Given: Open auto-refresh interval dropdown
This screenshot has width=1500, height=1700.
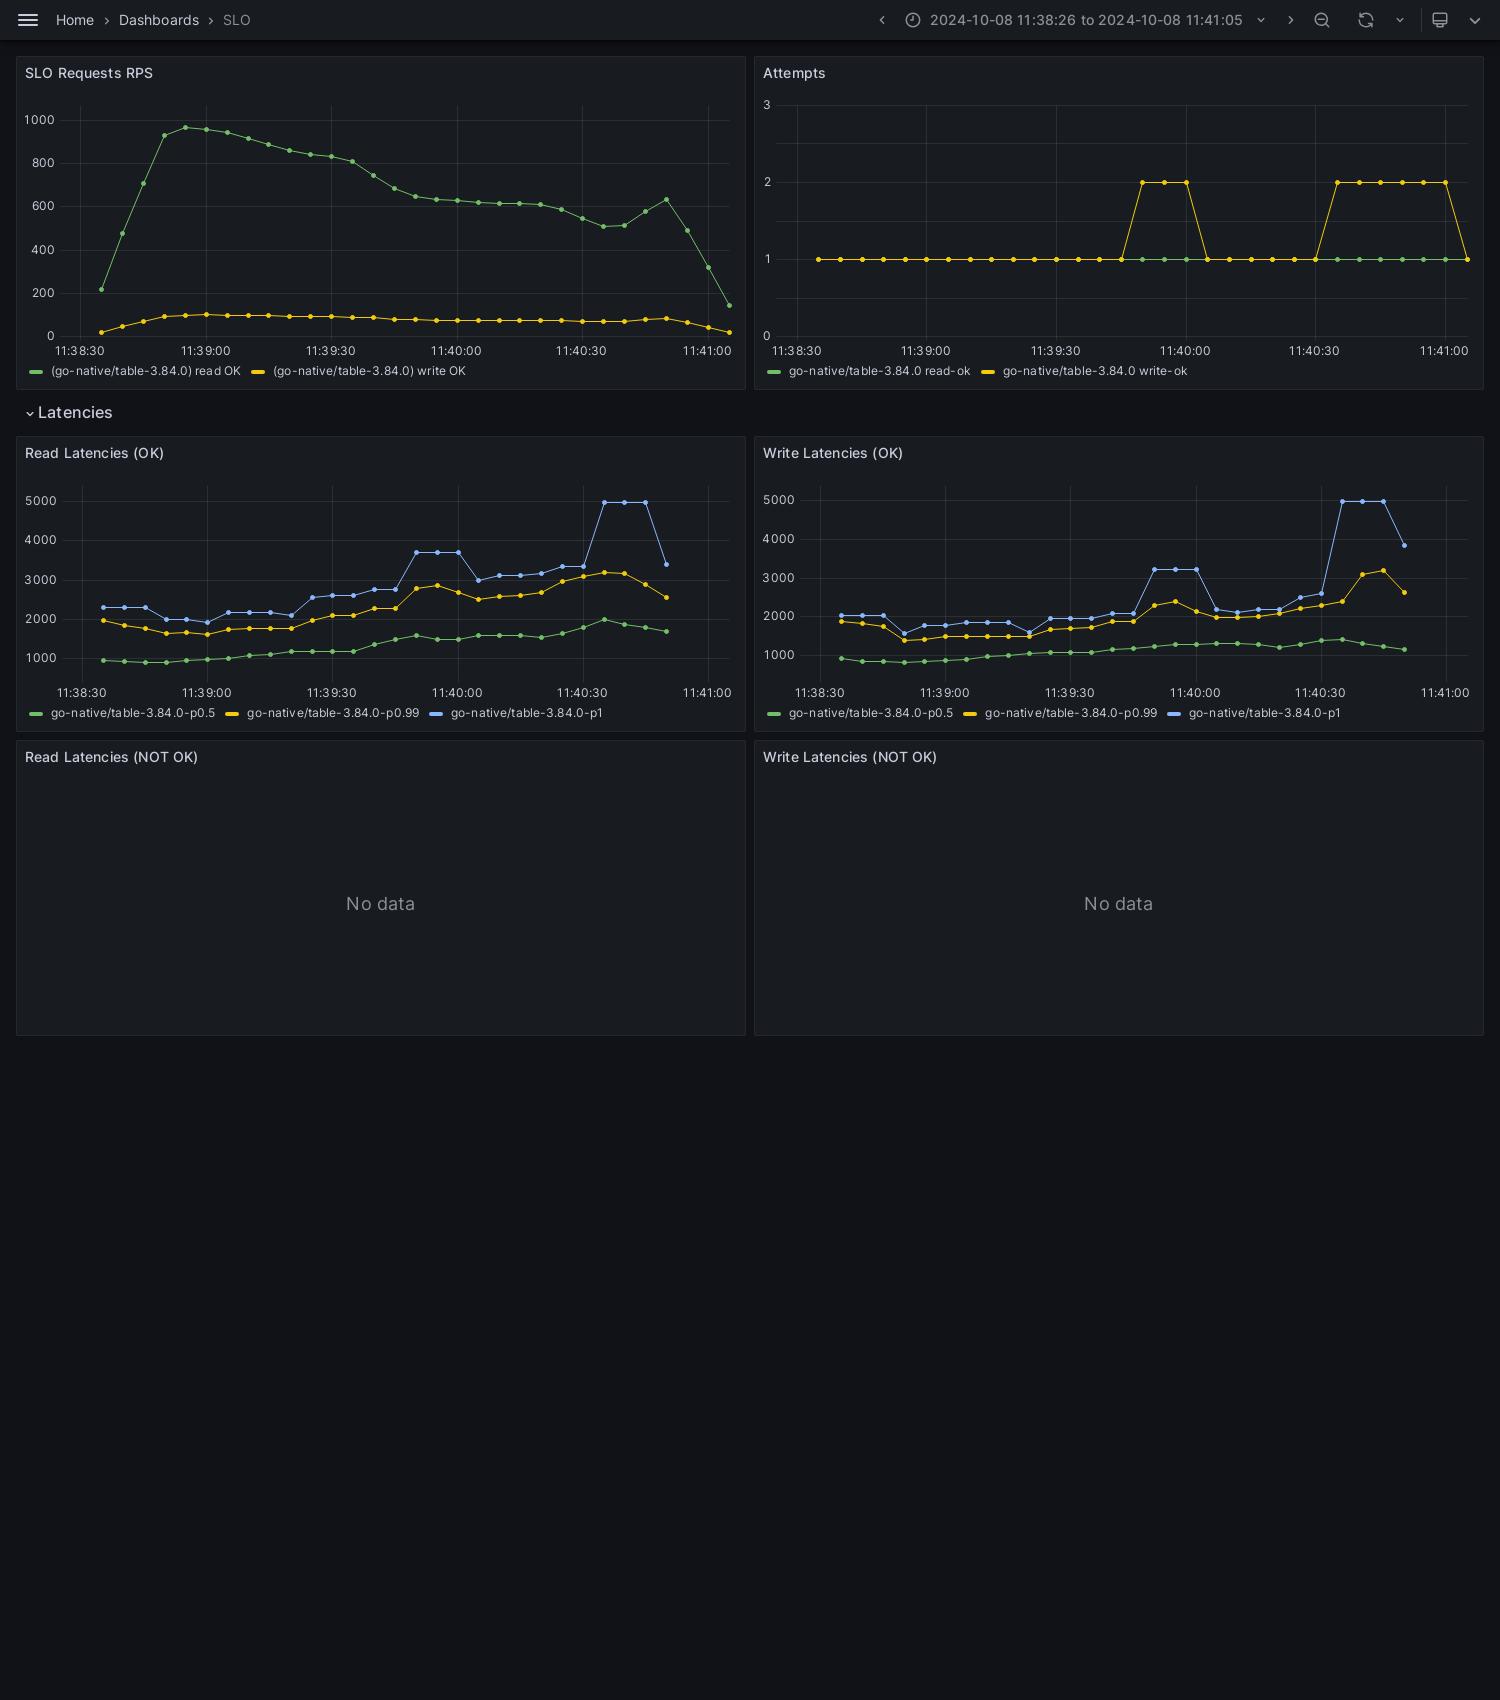Looking at the screenshot, I should [x=1400, y=20].
